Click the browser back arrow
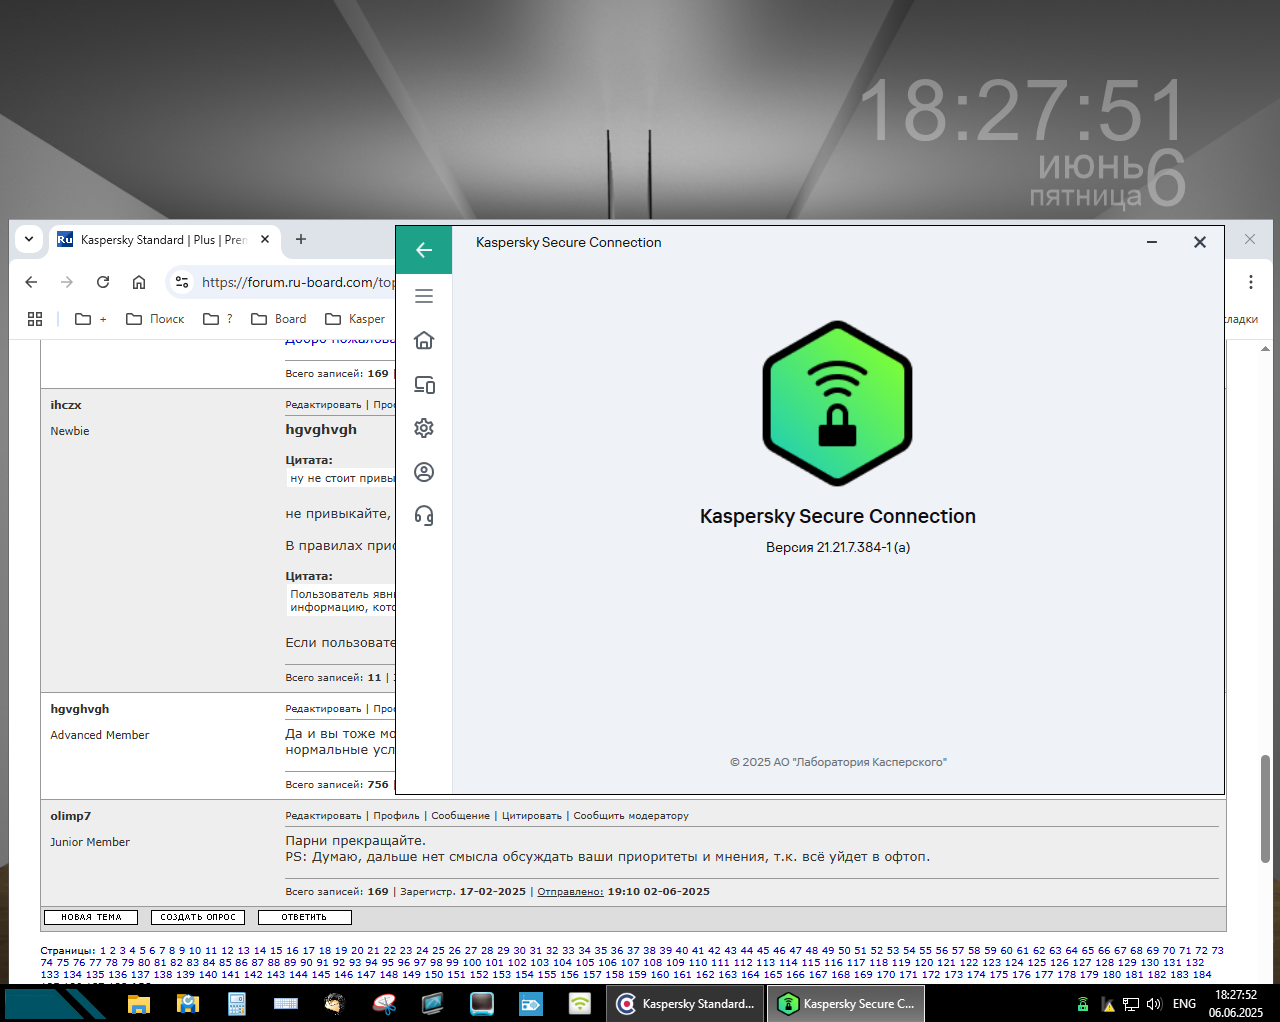 click(31, 282)
